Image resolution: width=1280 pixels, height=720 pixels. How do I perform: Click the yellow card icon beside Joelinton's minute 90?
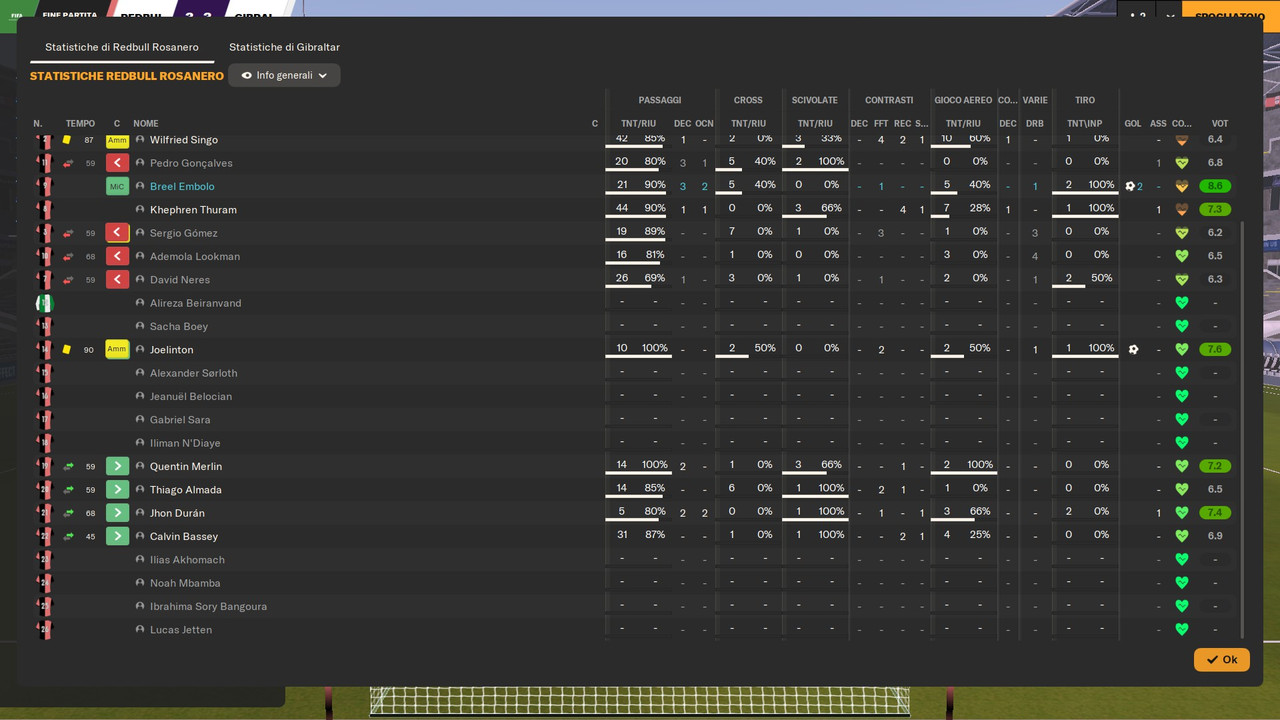click(x=67, y=350)
